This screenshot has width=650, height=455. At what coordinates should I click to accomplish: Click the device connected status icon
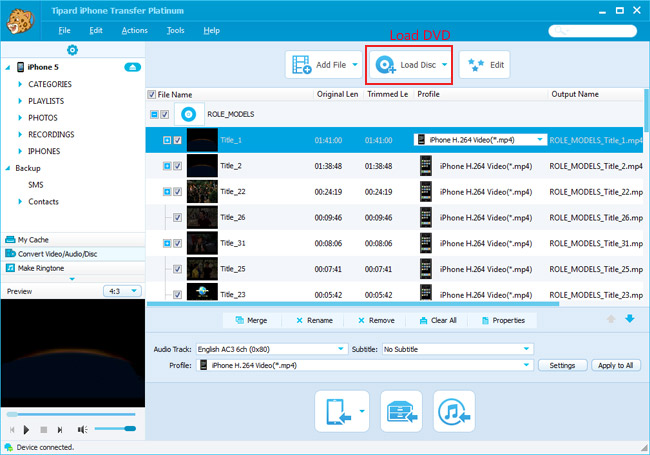(8, 448)
